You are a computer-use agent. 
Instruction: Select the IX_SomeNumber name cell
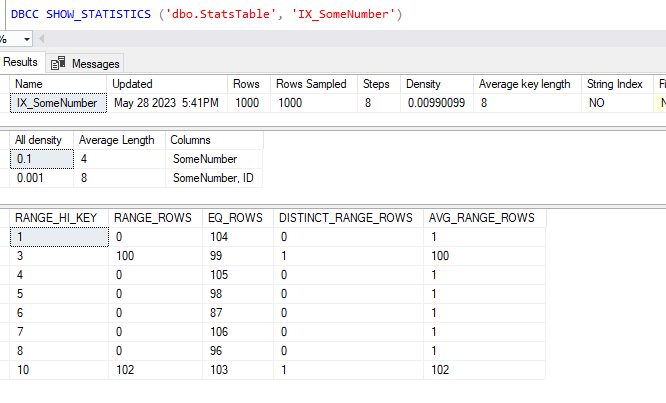point(55,102)
